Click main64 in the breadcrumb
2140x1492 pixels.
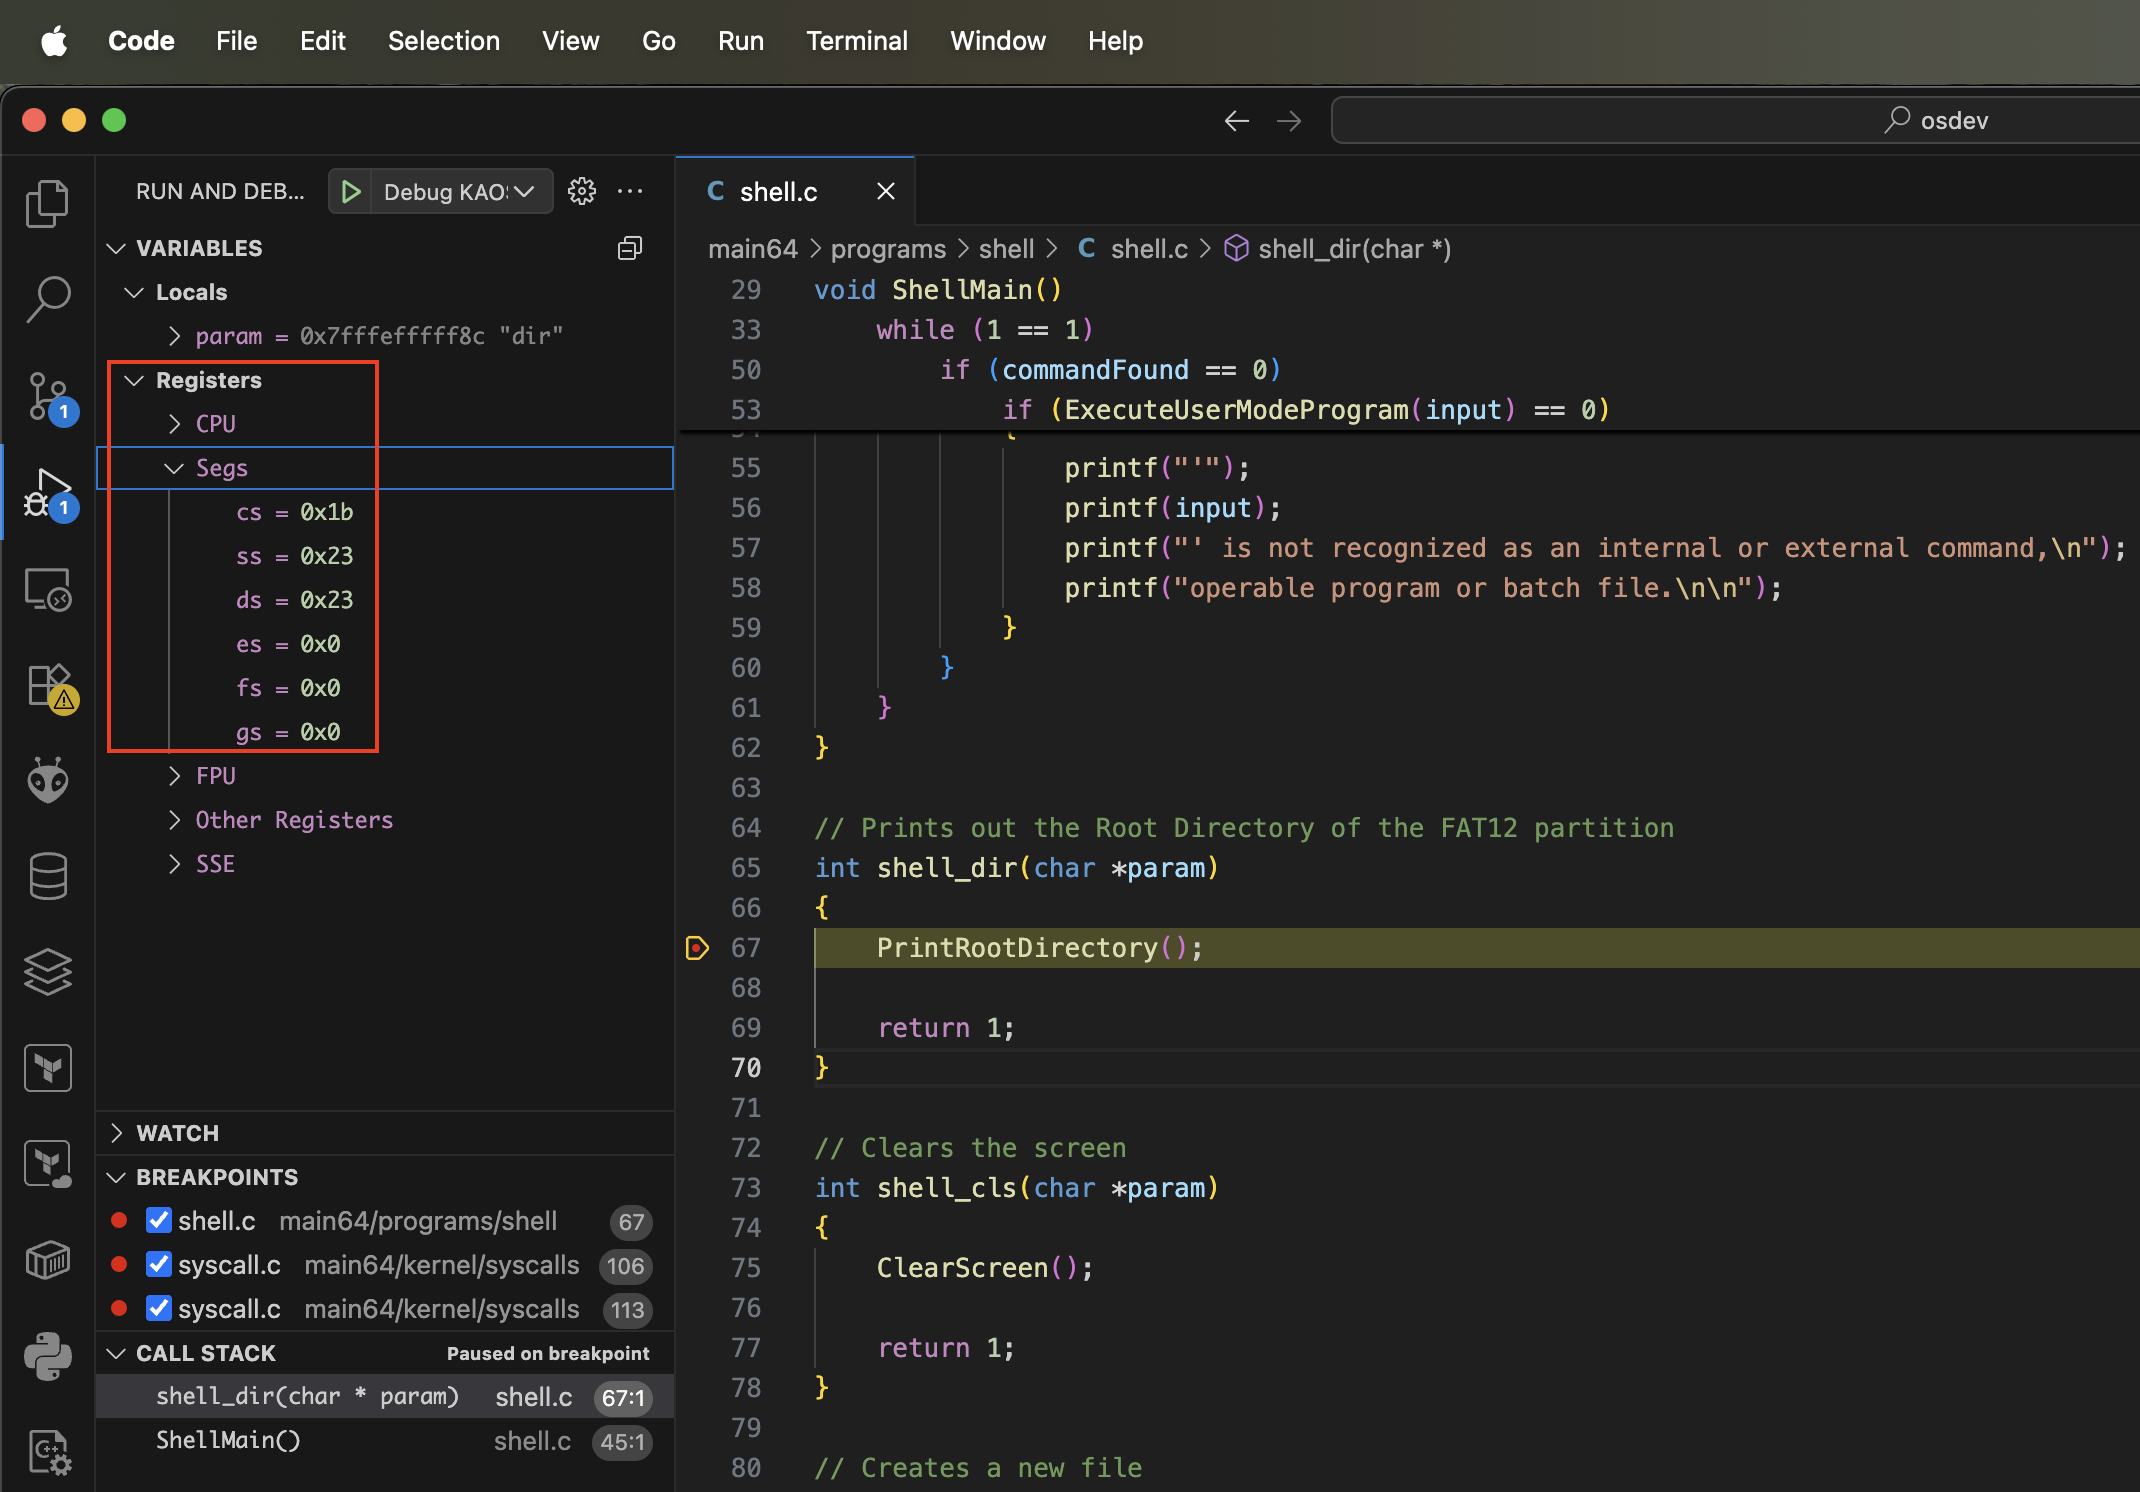(x=753, y=249)
